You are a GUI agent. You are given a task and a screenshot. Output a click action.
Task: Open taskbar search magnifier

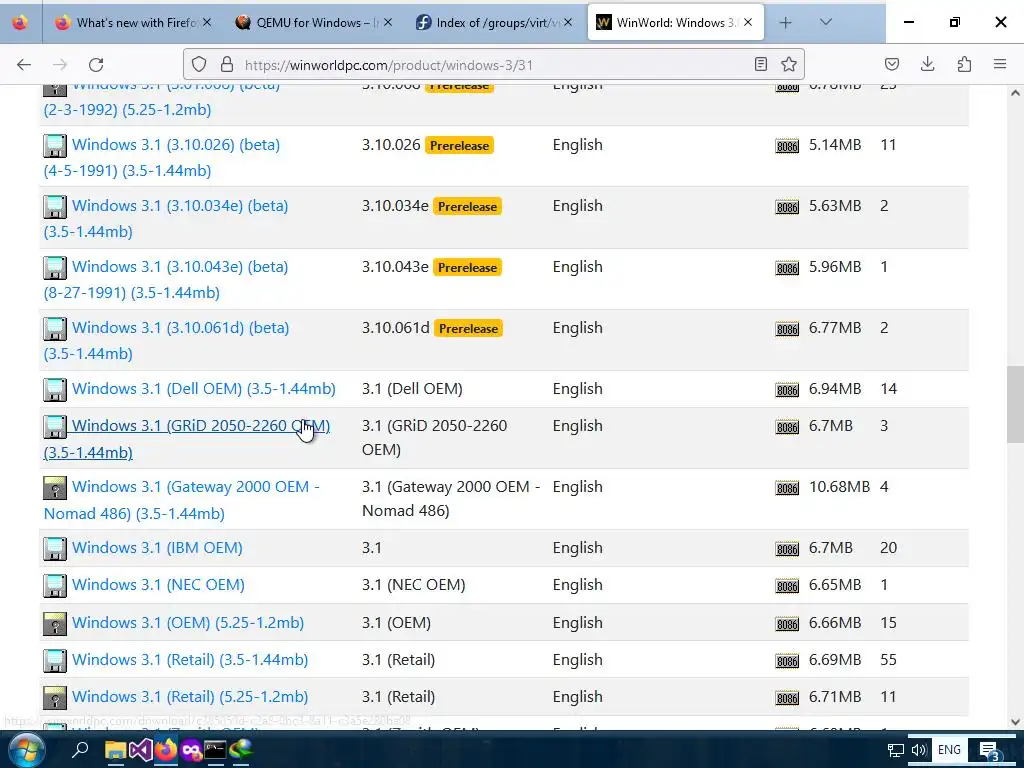pos(80,750)
